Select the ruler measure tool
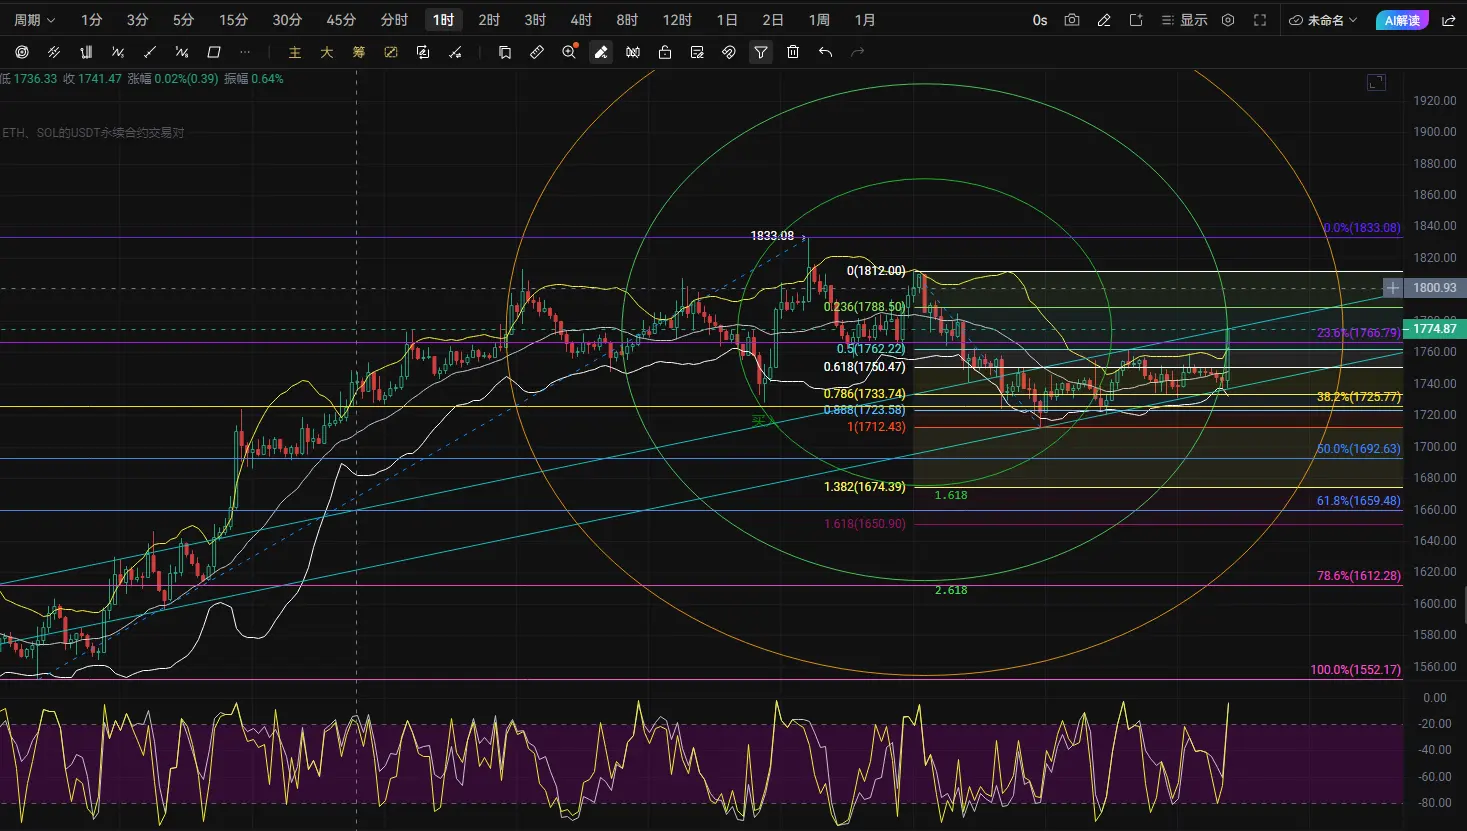 point(537,52)
